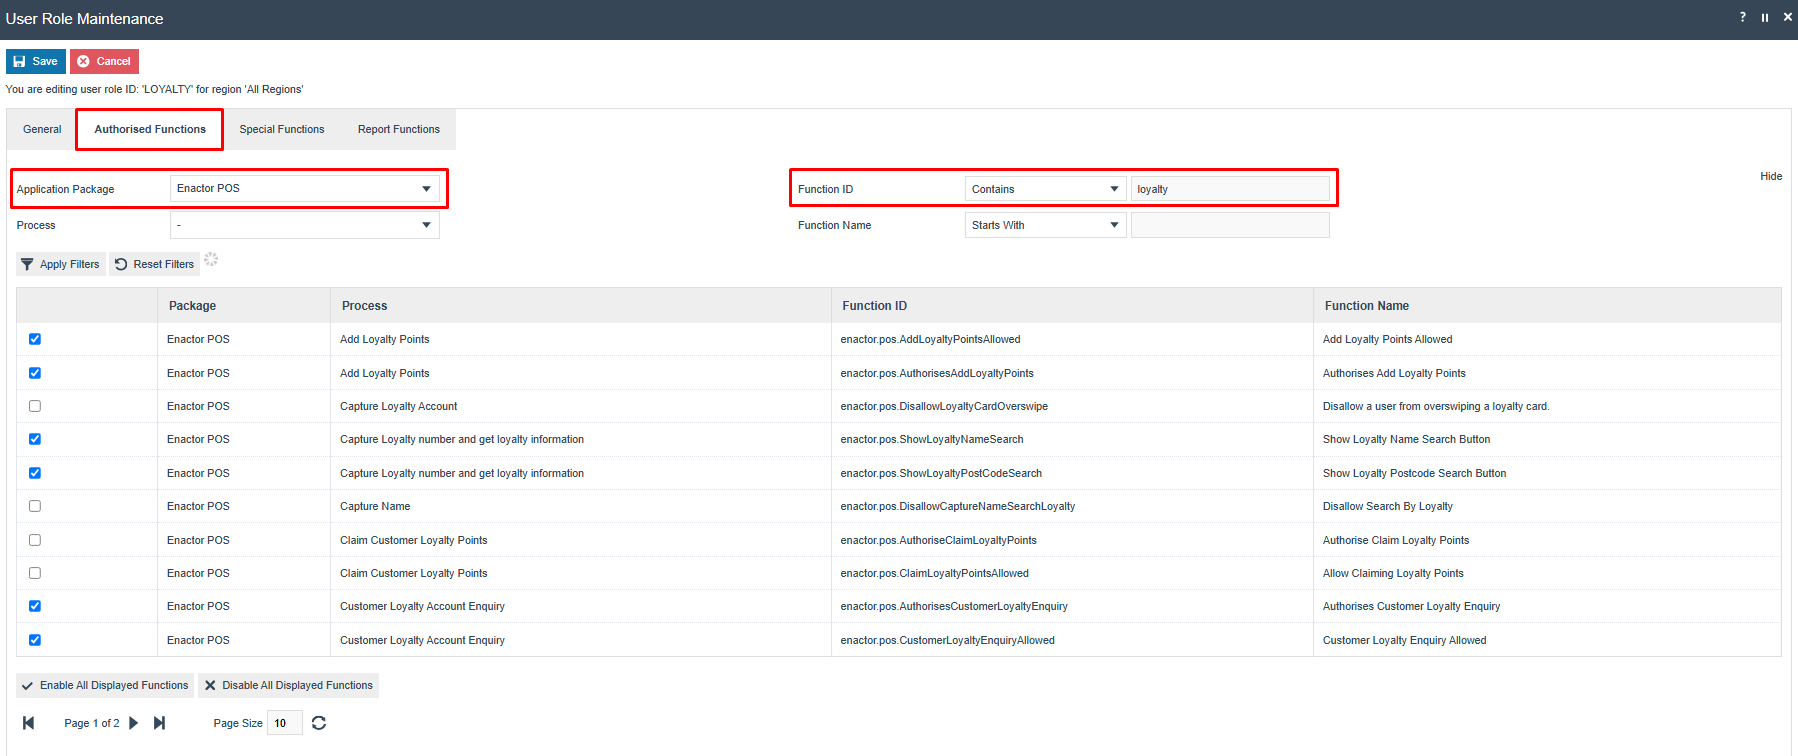Save the user role changes
The image size is (1798, 756).
[x=36, y=61]
